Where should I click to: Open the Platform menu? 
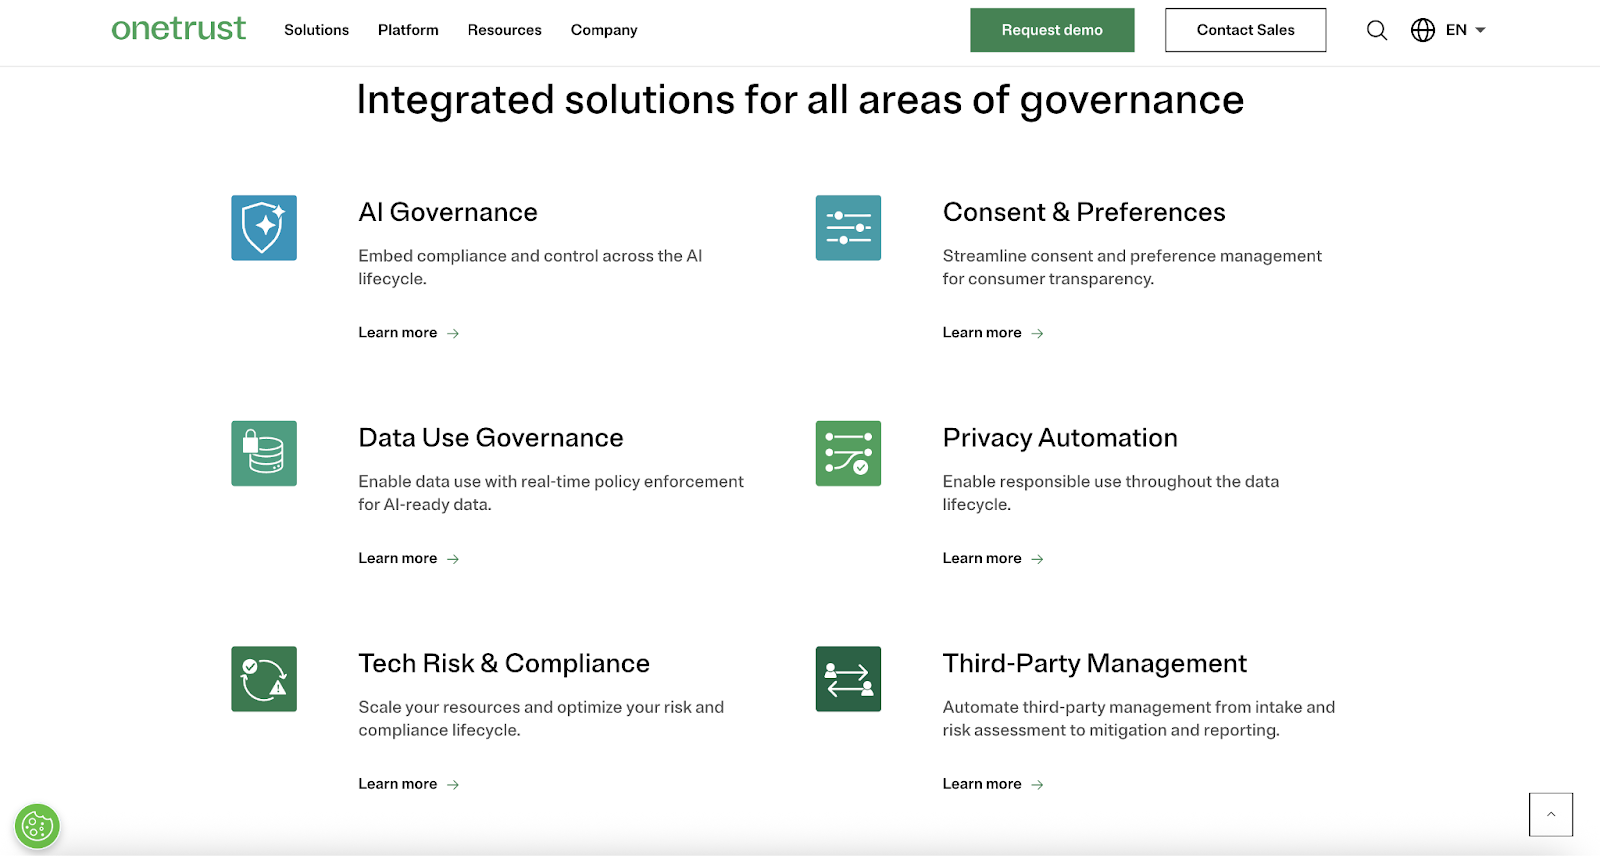[408, 30]
